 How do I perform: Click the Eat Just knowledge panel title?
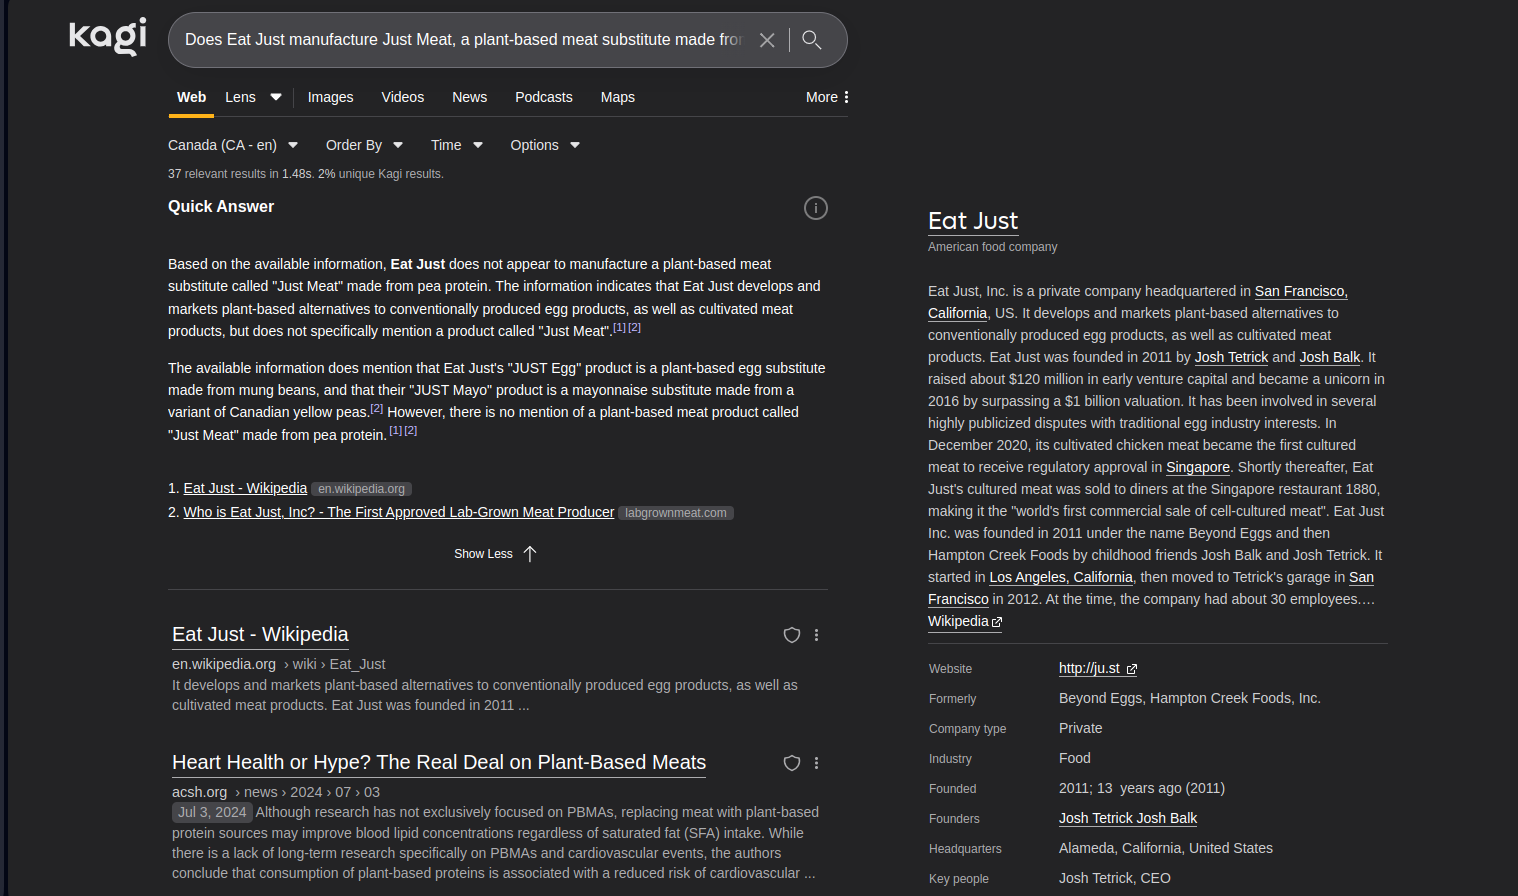(x=973, y=221)
